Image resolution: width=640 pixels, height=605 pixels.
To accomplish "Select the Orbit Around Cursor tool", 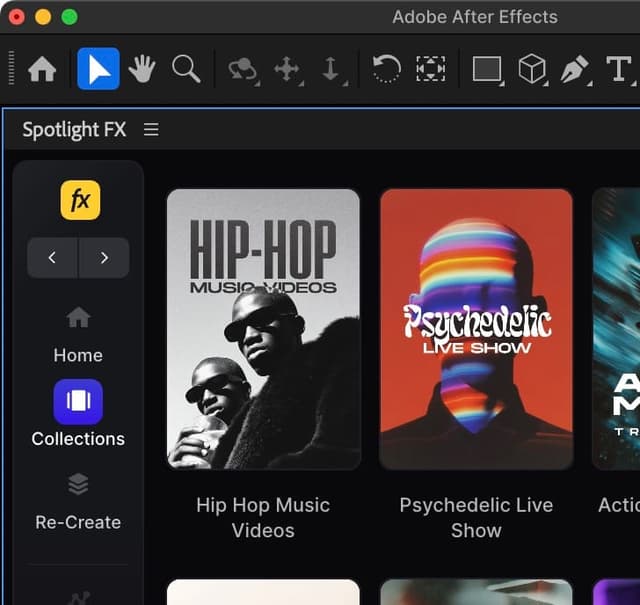I will tap(243, 69).
